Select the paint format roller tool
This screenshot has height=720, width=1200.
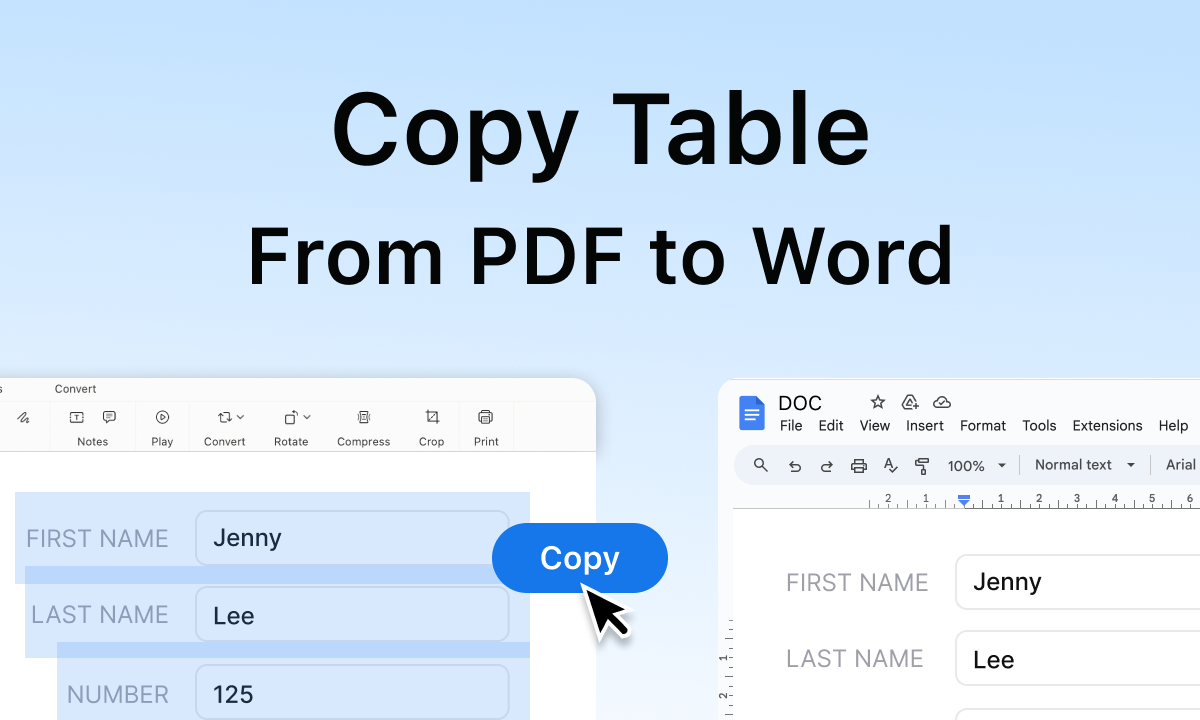[x=922, y=466]
